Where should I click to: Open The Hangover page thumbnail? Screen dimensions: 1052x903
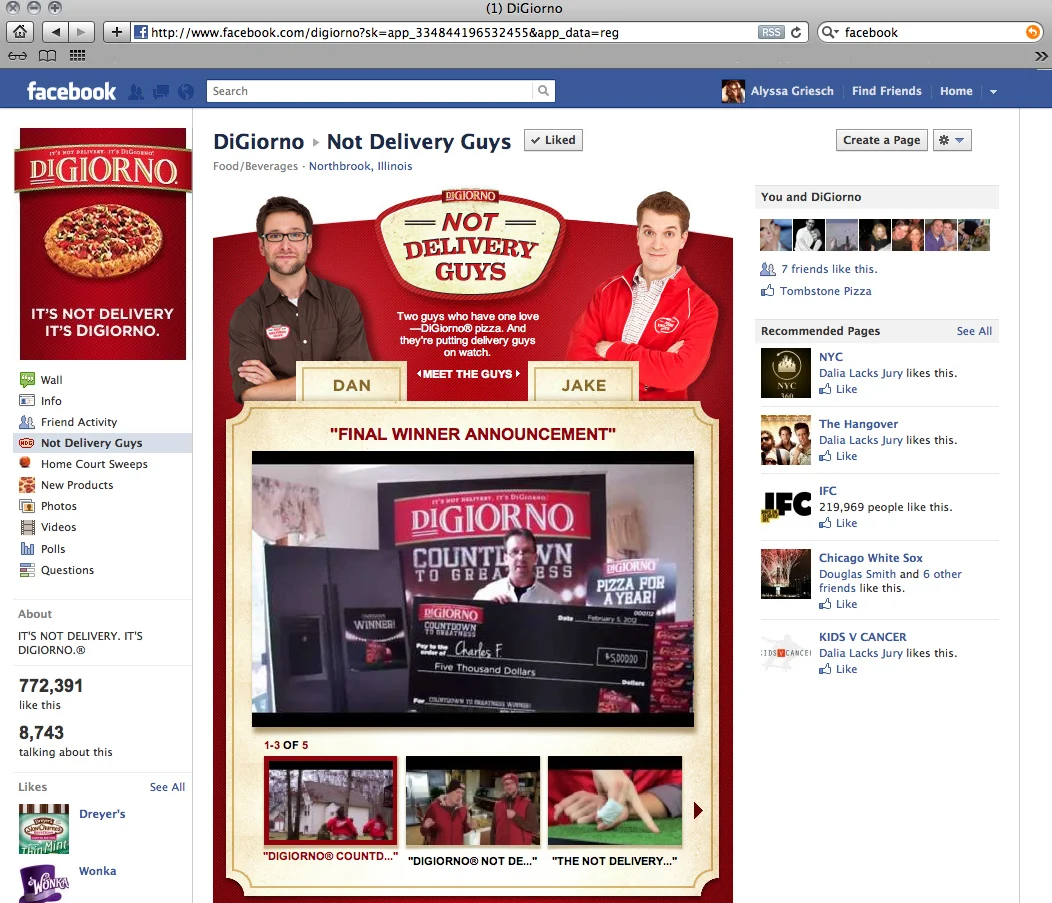point(786,440)
